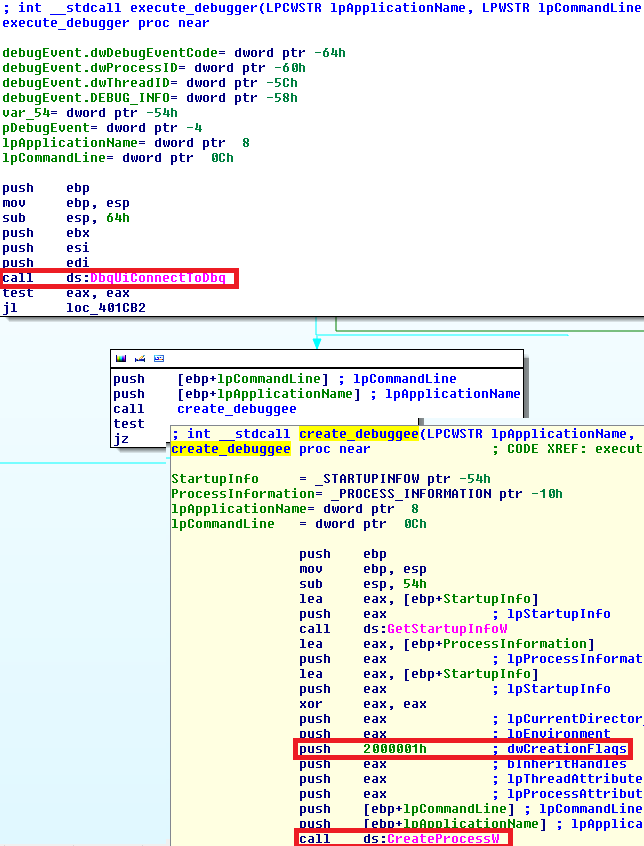Select the debugEvent.DEBUG_INFO variable line
The width and height of the screenshot is (644, 846).
(x=150, y=98)
